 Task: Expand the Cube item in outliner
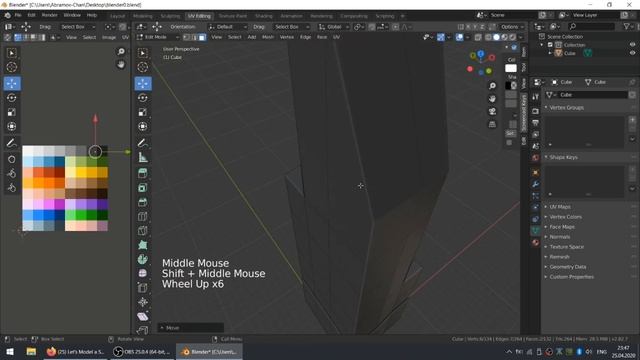[x=550, y=53]
